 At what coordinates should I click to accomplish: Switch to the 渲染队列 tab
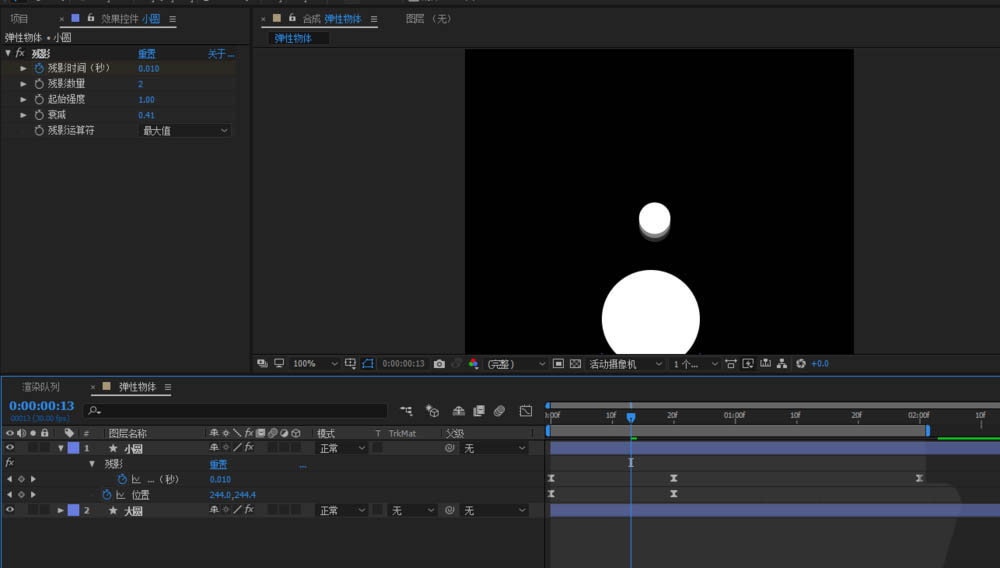pos(41,387)
